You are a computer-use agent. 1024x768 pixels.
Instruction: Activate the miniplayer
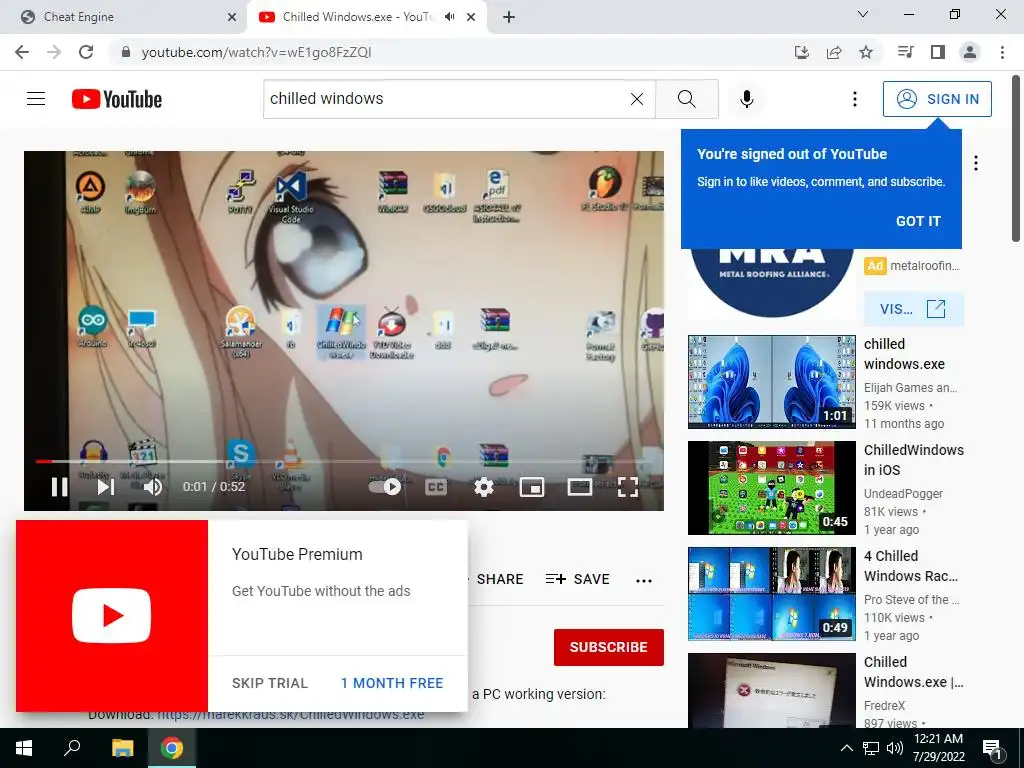532,487
